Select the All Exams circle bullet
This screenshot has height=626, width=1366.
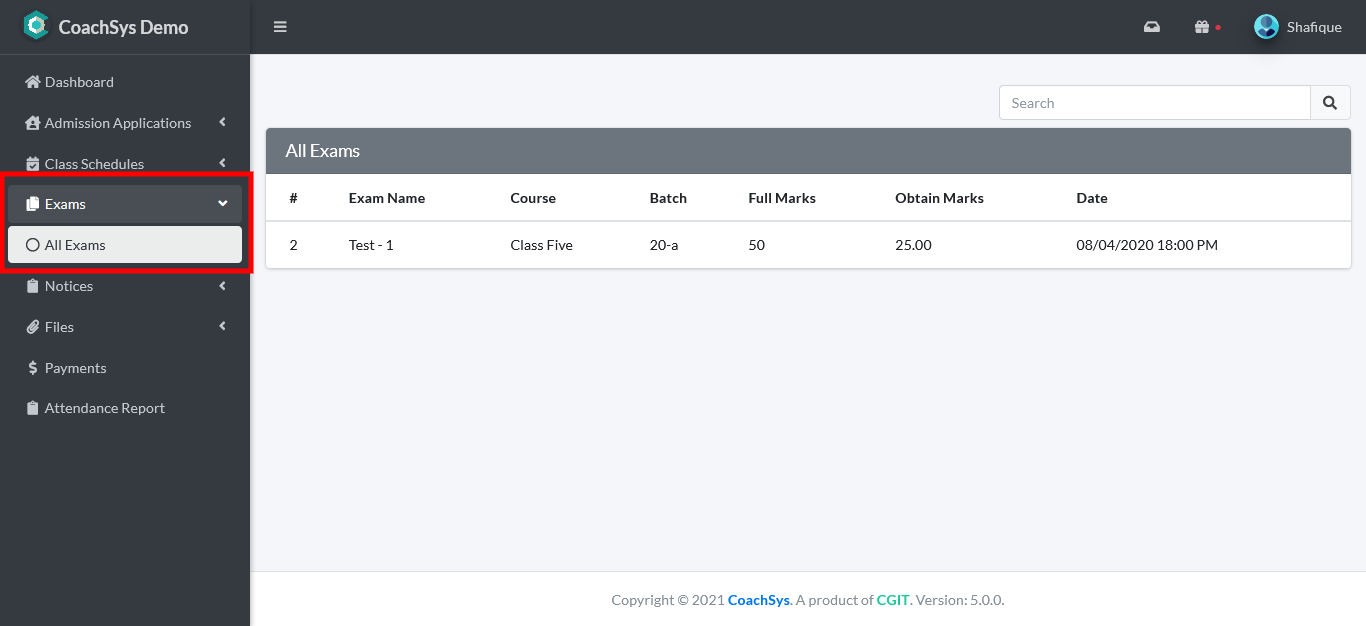point(33,245)
